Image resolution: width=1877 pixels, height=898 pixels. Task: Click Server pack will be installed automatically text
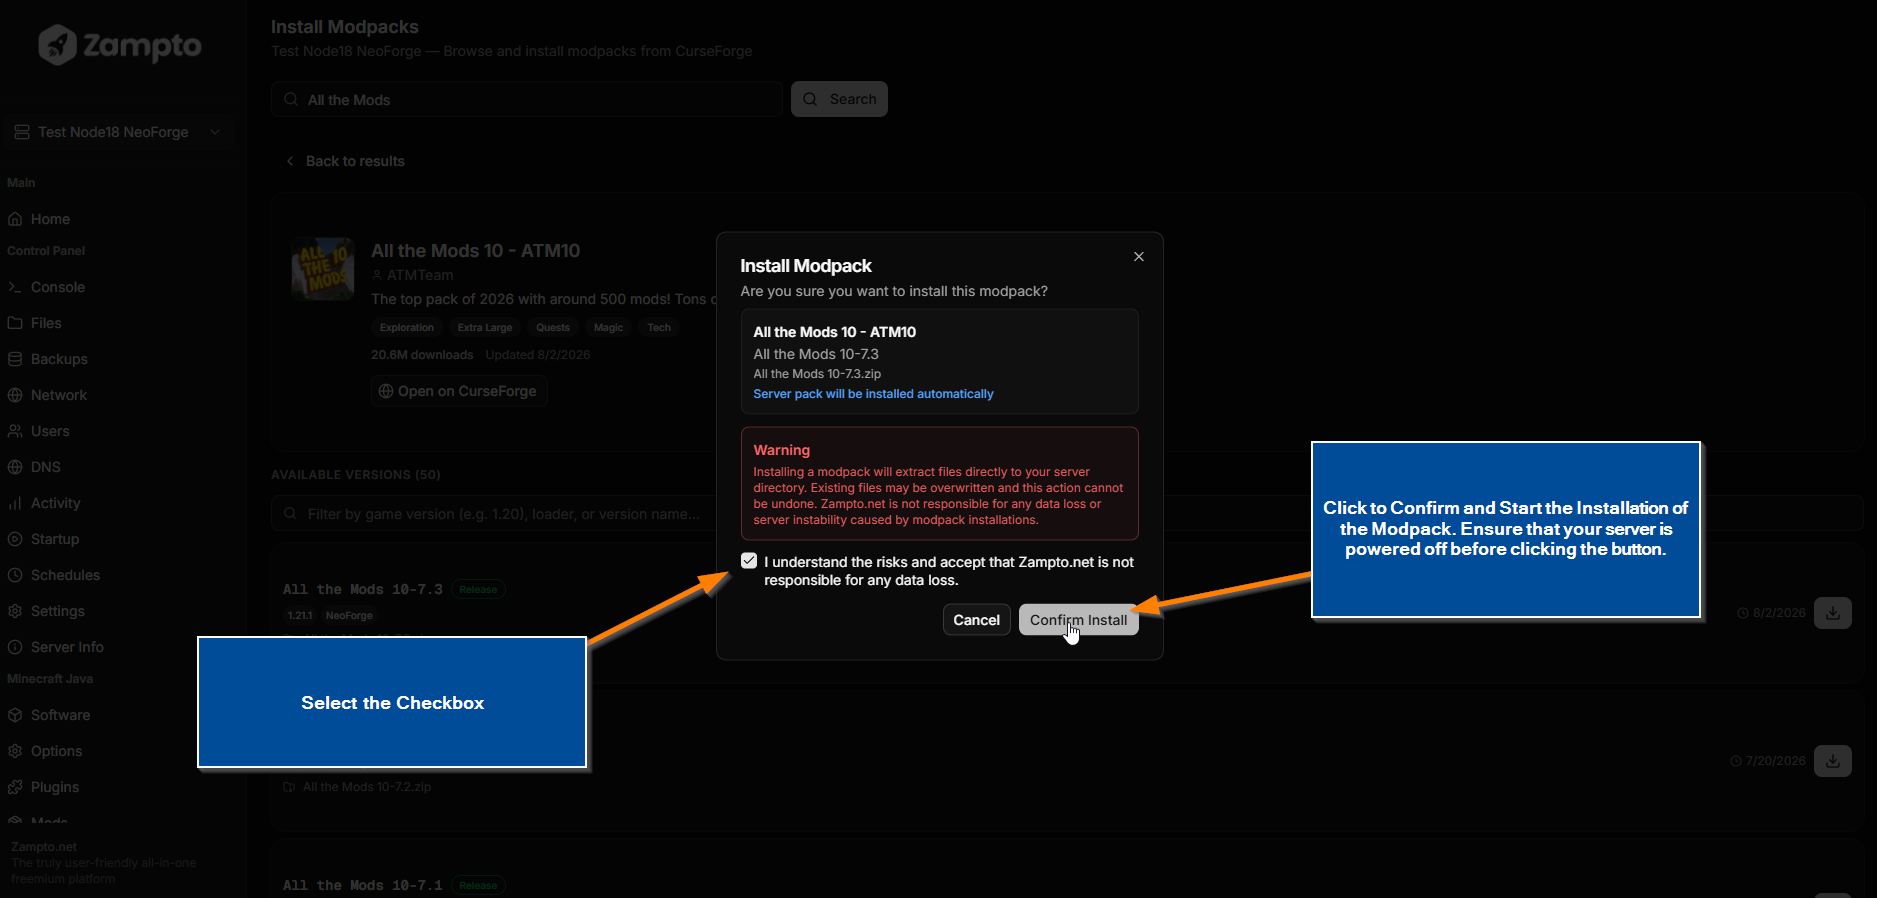873,394
